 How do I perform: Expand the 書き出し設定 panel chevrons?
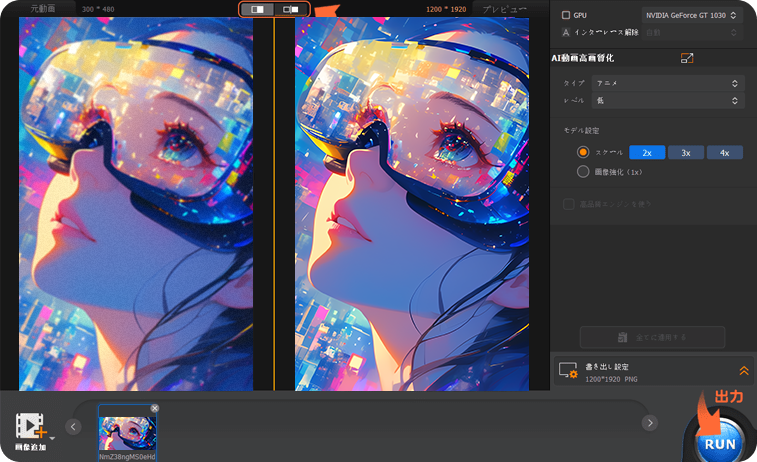point(743,371)
